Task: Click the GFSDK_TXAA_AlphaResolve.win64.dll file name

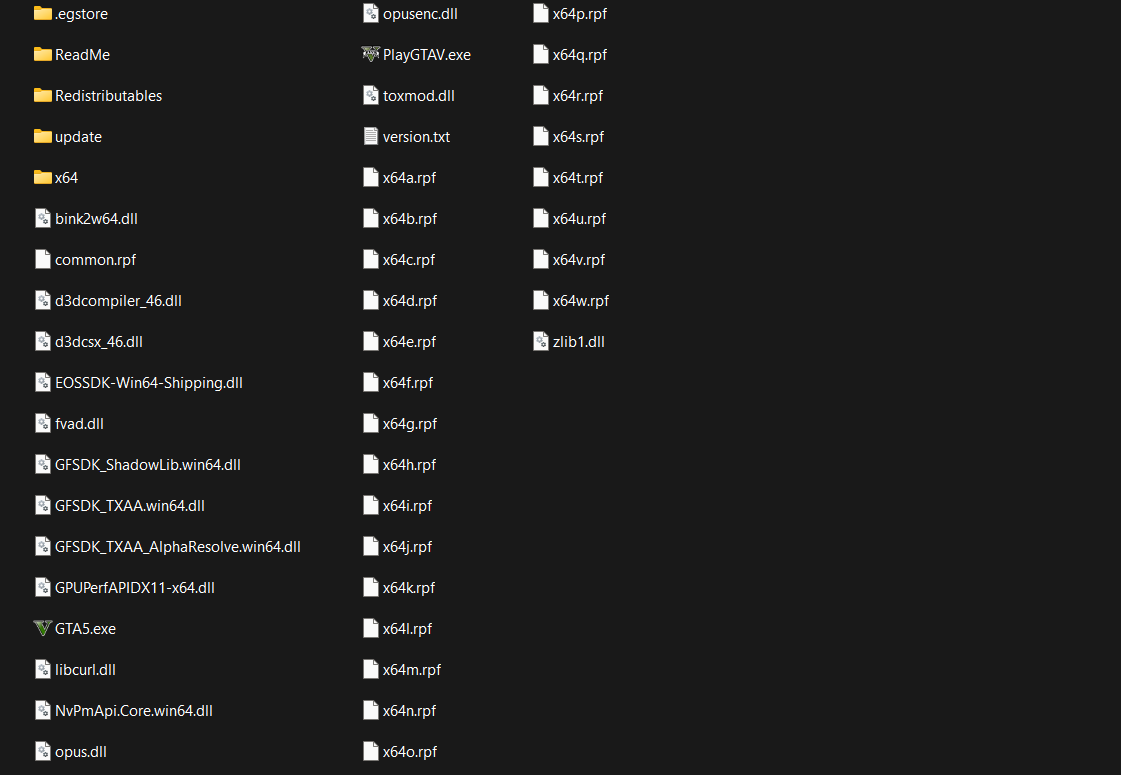Action: [177, 547]
